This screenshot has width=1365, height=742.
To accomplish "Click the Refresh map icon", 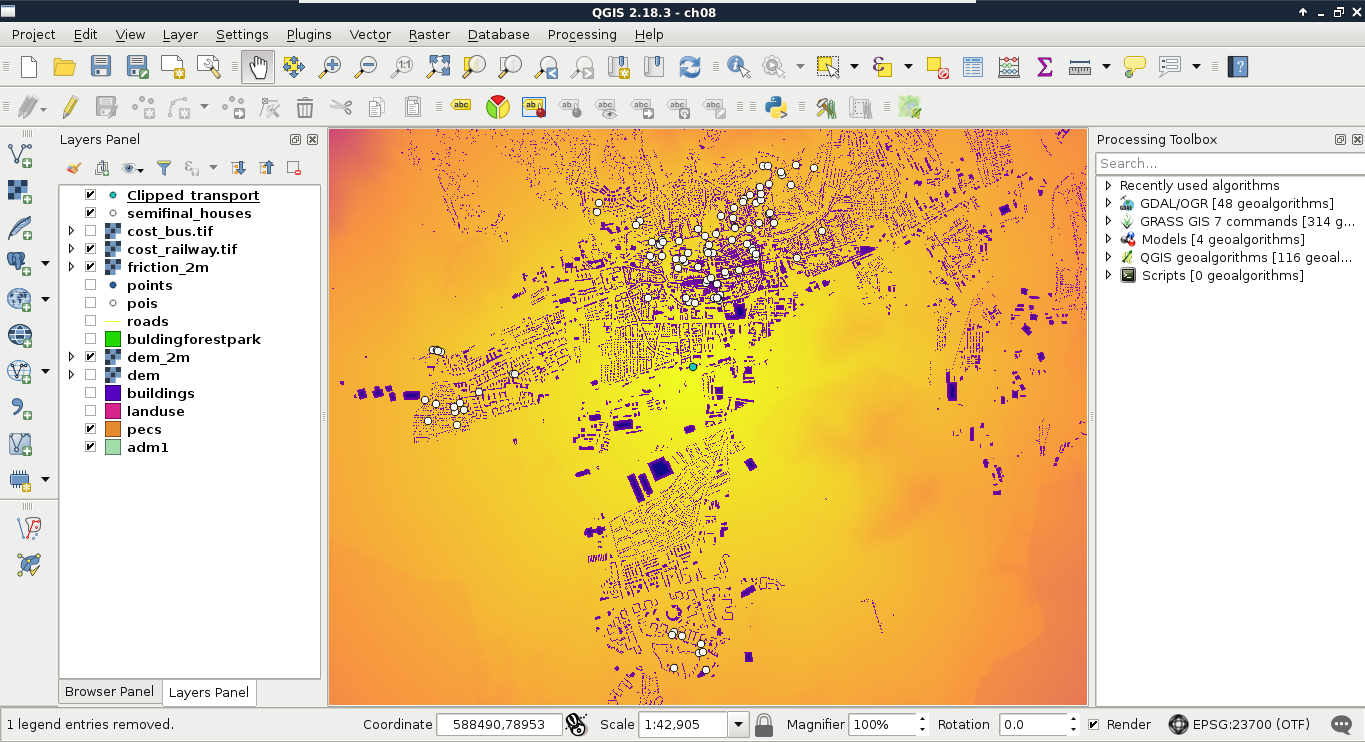I will click(x=689, y=67).
